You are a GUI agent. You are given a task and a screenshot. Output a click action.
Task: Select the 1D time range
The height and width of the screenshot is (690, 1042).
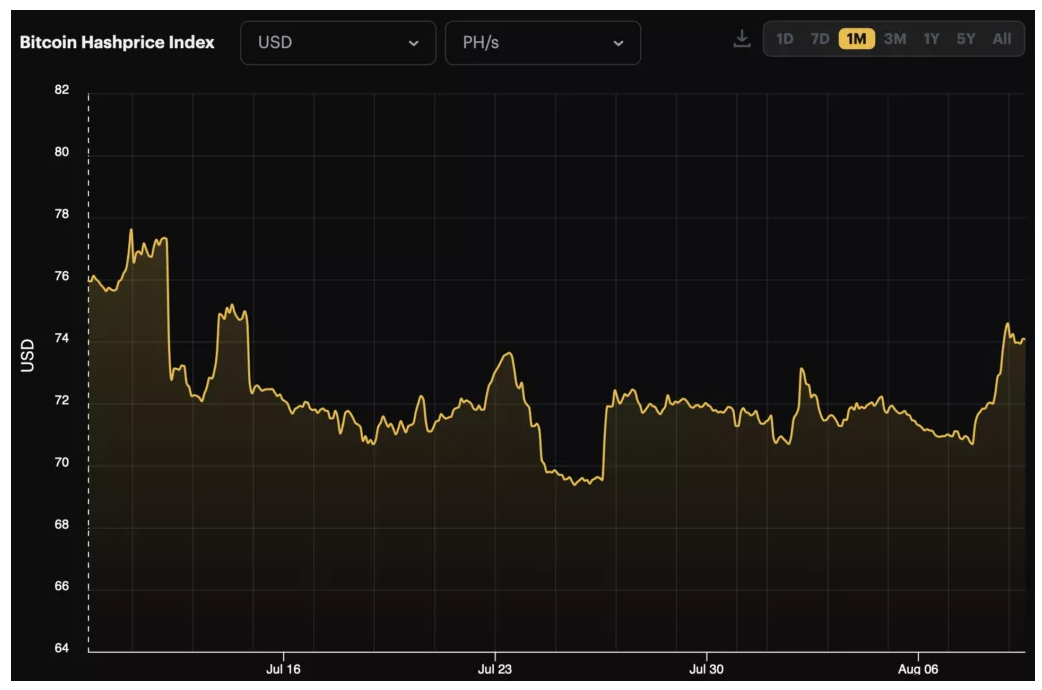[x=785, y=39]
